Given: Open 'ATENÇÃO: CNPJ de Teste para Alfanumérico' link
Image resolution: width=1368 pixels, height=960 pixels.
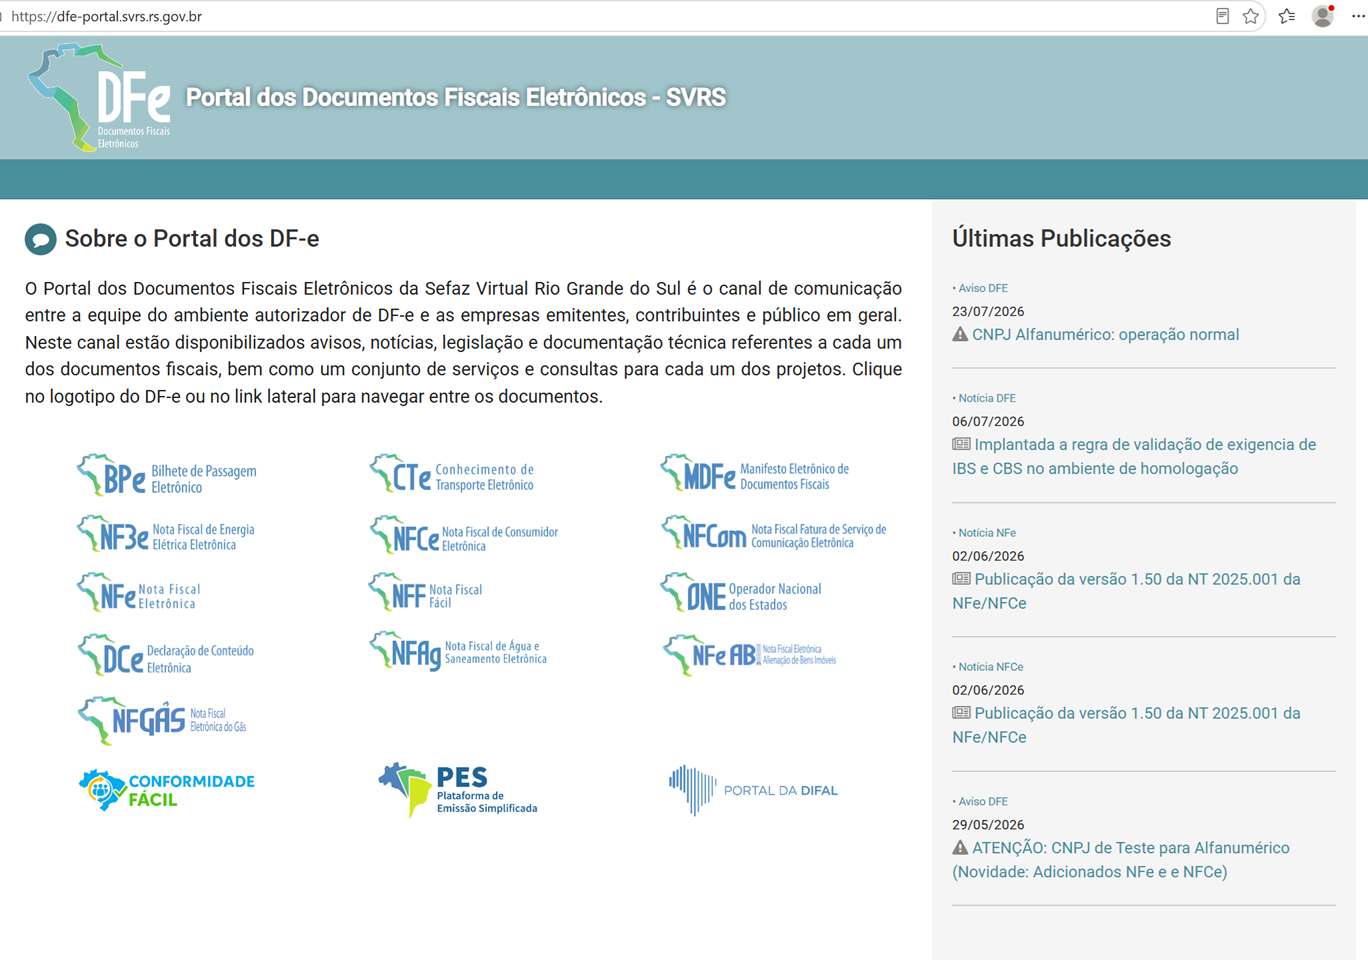Looking at the screenshot, I should coord(1121,860).
